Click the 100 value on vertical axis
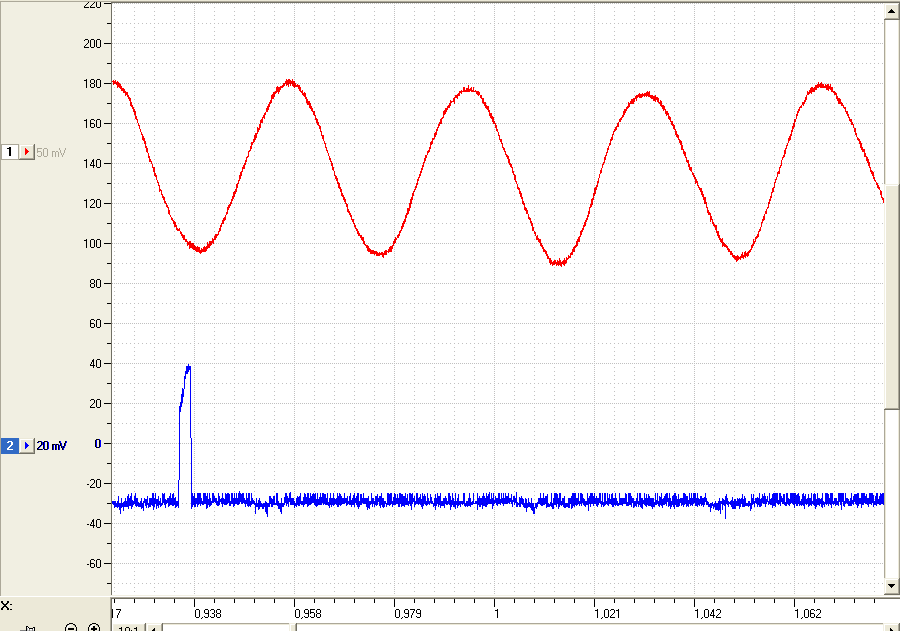Image resolution: width=900 pixels, height=631 pixels. pyautogui.click(x=92, y=244)
